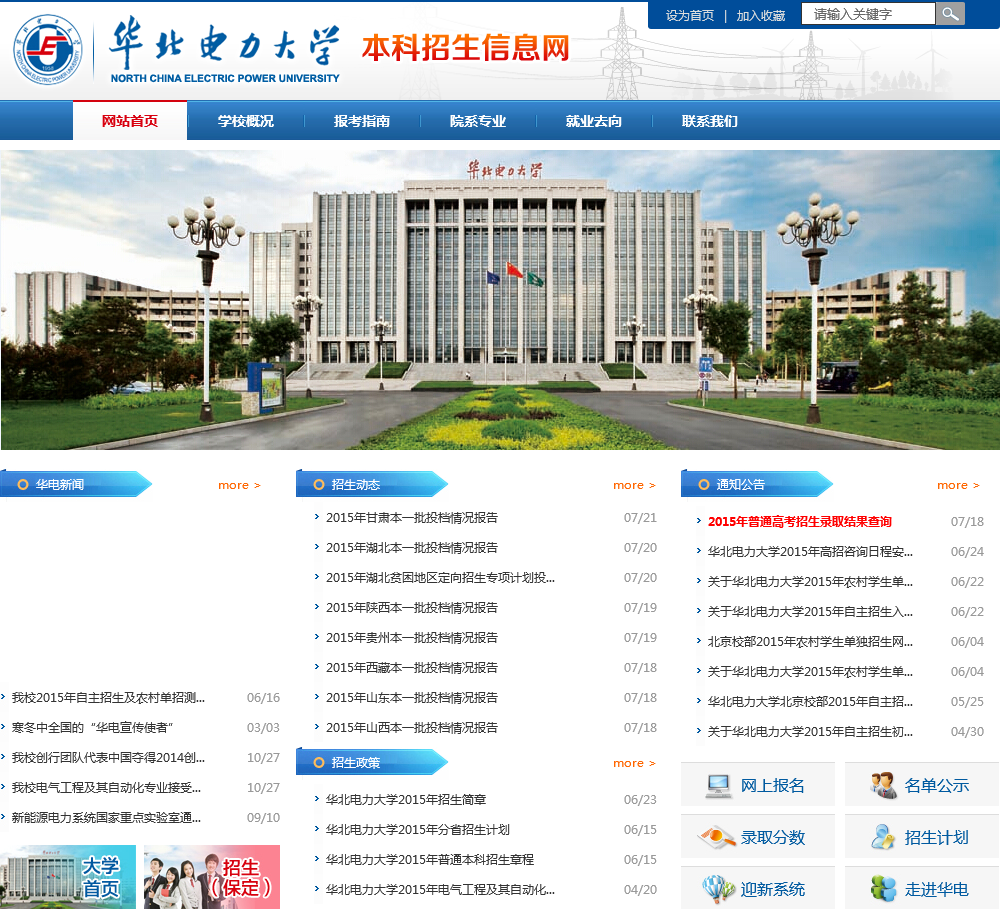This screenshot has width=1000, height=909.
Task: Click into the 请输入关键字 search field
Action: (x=868, y=14)
